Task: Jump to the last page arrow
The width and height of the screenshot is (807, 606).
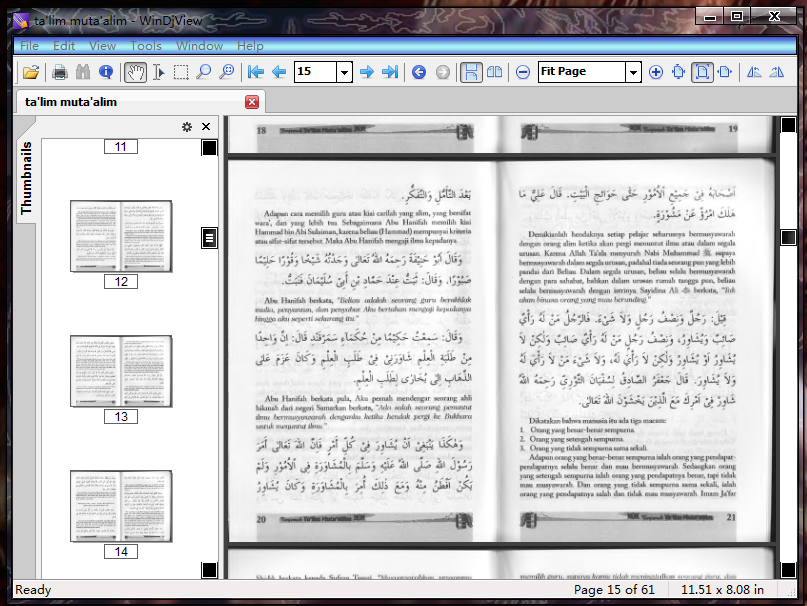Action: (390, 72)
